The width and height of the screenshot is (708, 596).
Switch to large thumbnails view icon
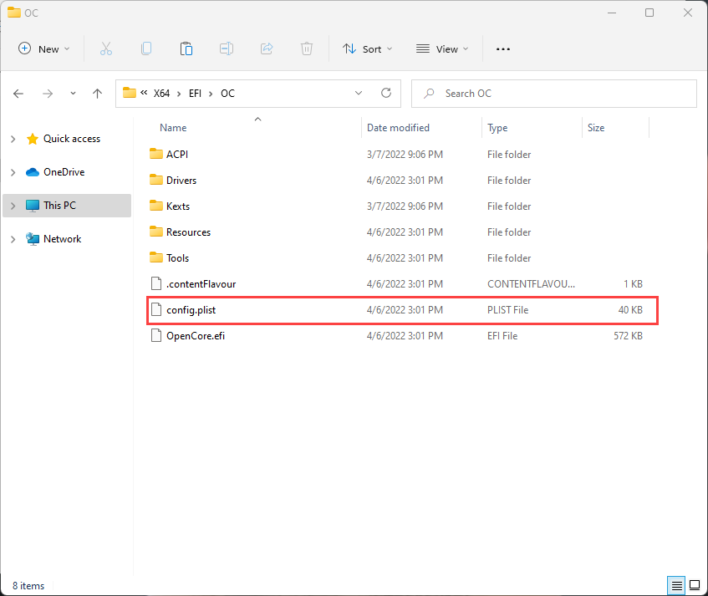[x=694, y=585]
